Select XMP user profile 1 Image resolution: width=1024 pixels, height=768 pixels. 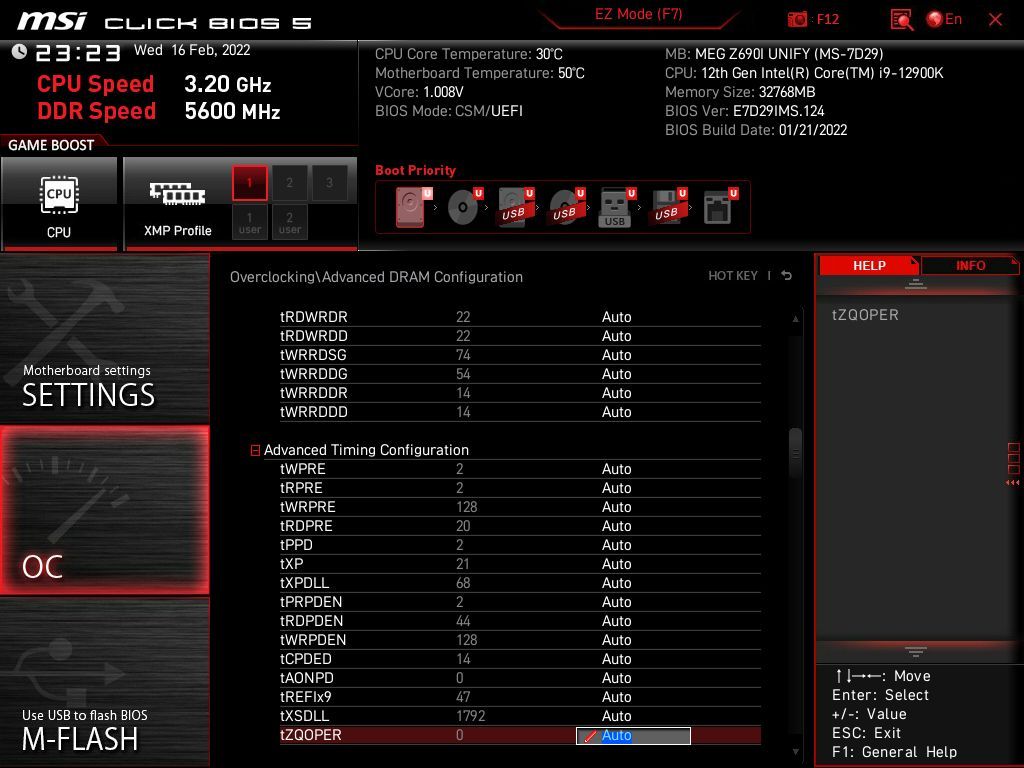point(249,223)
